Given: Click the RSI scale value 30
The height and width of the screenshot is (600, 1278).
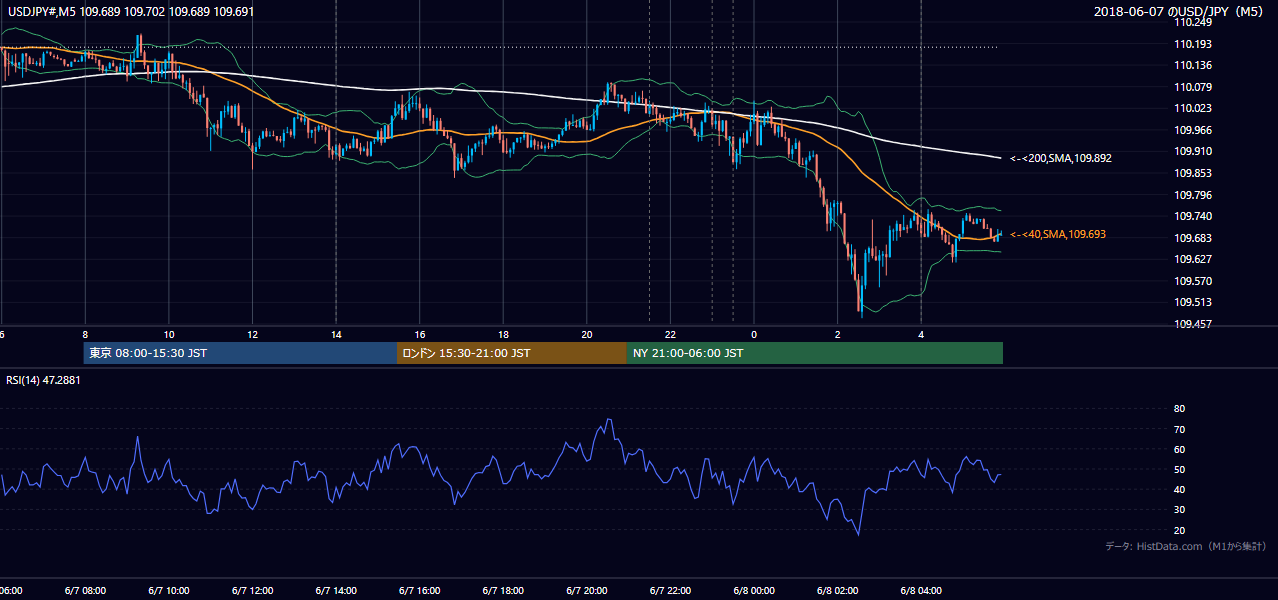Looking at the screenshot, I should click(x=1180, y=509).
